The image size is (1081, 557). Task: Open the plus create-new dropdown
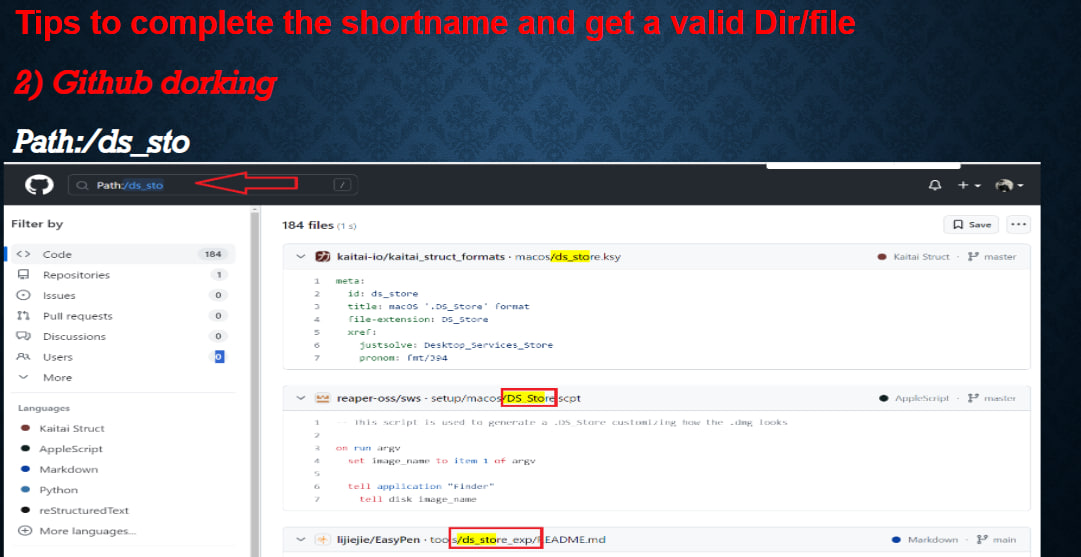[969, 185]
